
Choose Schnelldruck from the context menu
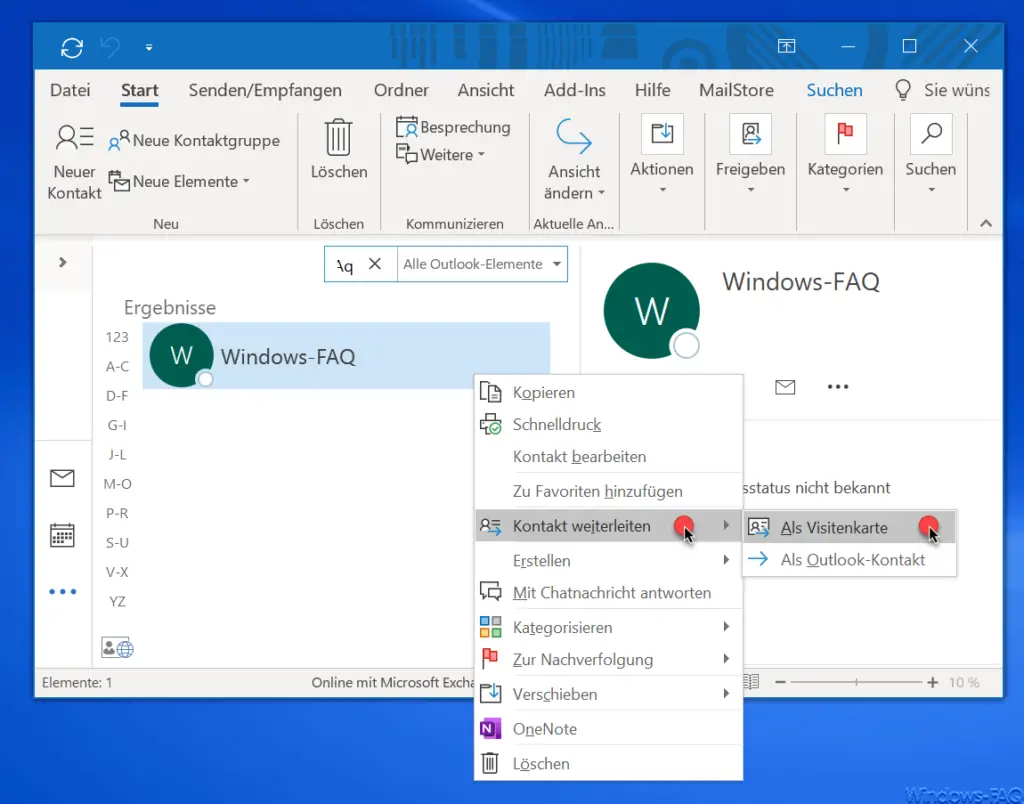coord(609,425)
